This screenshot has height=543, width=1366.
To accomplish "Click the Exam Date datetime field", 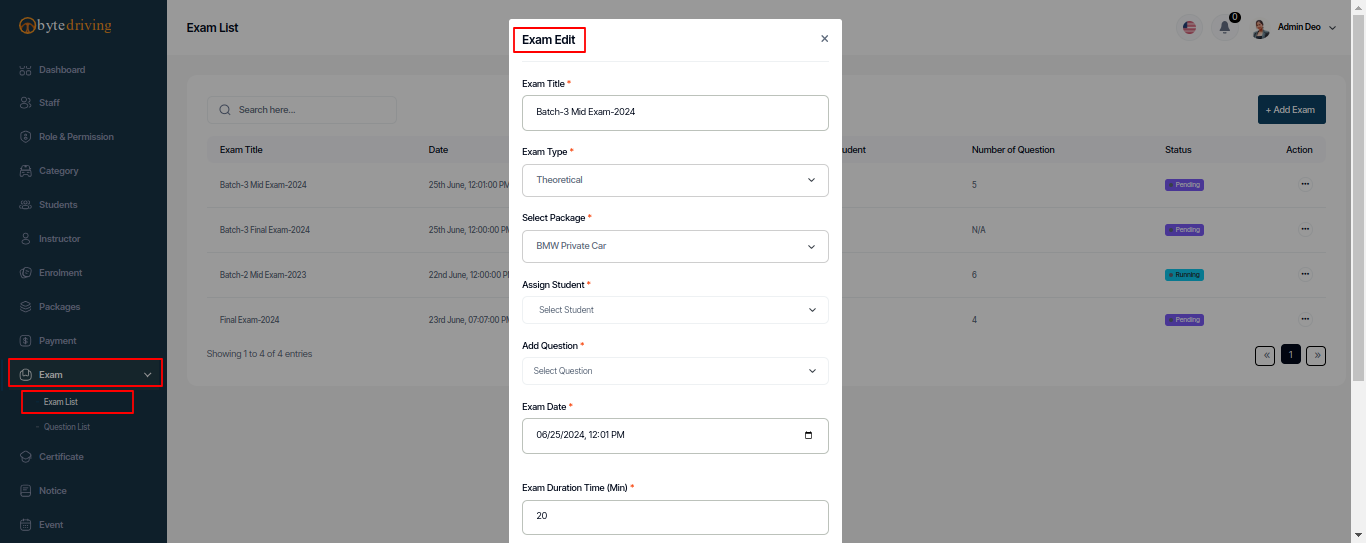I will tap(675, 435).
